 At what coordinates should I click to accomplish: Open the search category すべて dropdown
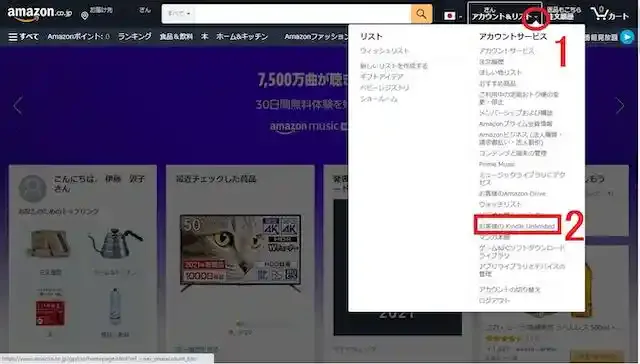click(179, 14)
